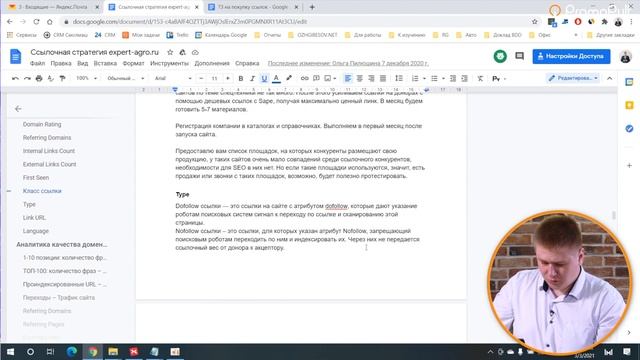
Task: Switch to ТЗ на покупку ссылок tab
Action: pos(253,7)
